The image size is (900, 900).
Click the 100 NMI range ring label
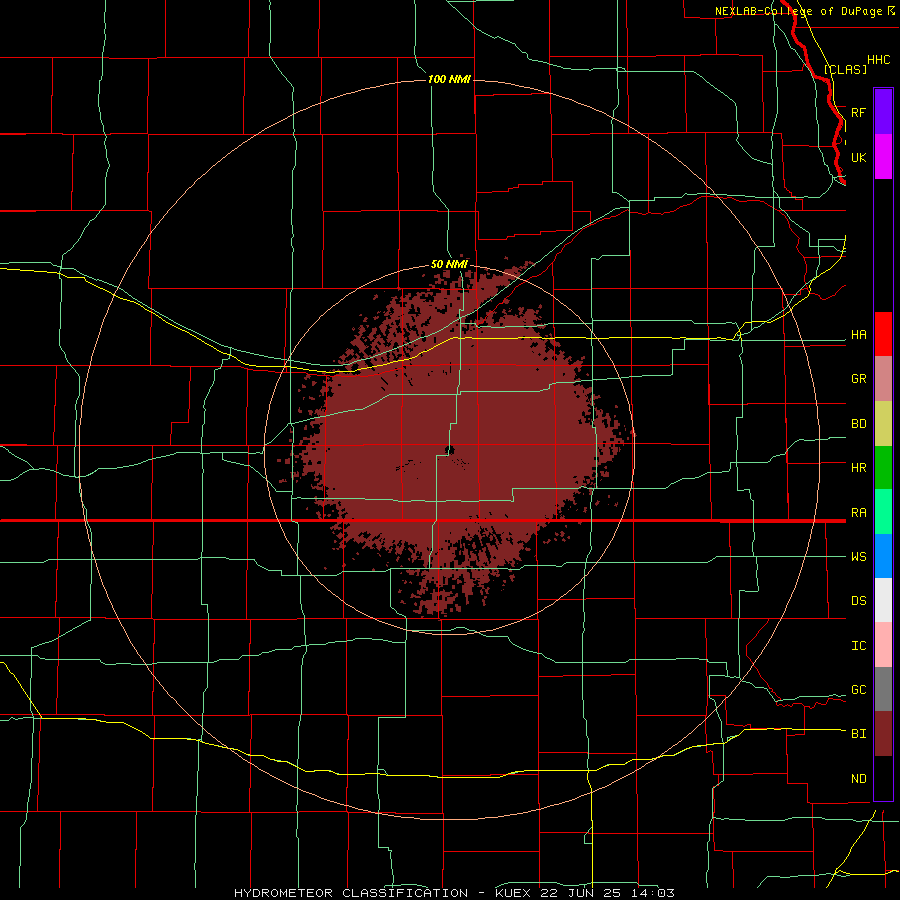tap(449, 79)
